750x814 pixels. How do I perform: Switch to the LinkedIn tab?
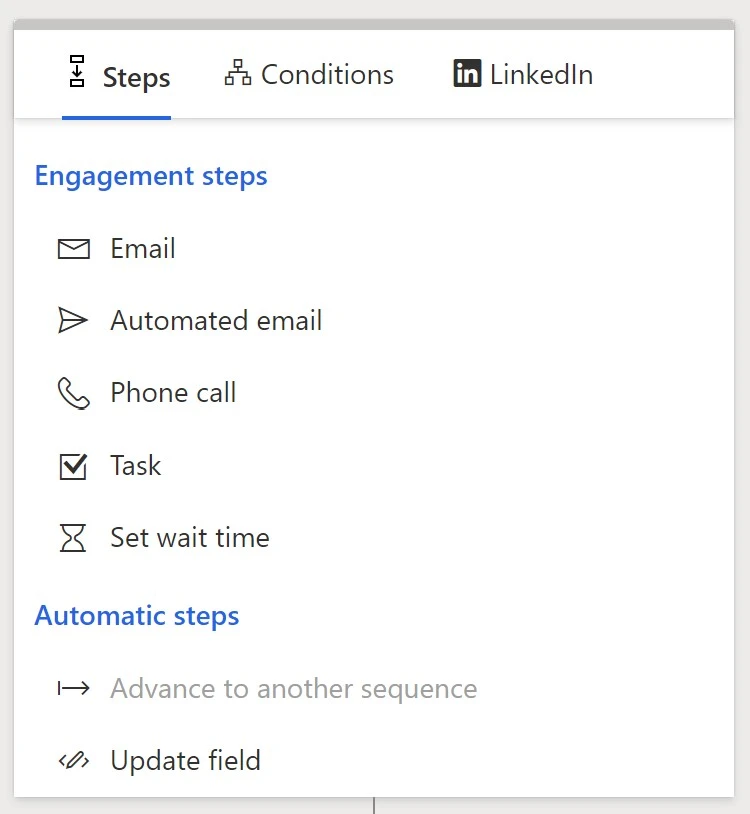pos(541,75)
